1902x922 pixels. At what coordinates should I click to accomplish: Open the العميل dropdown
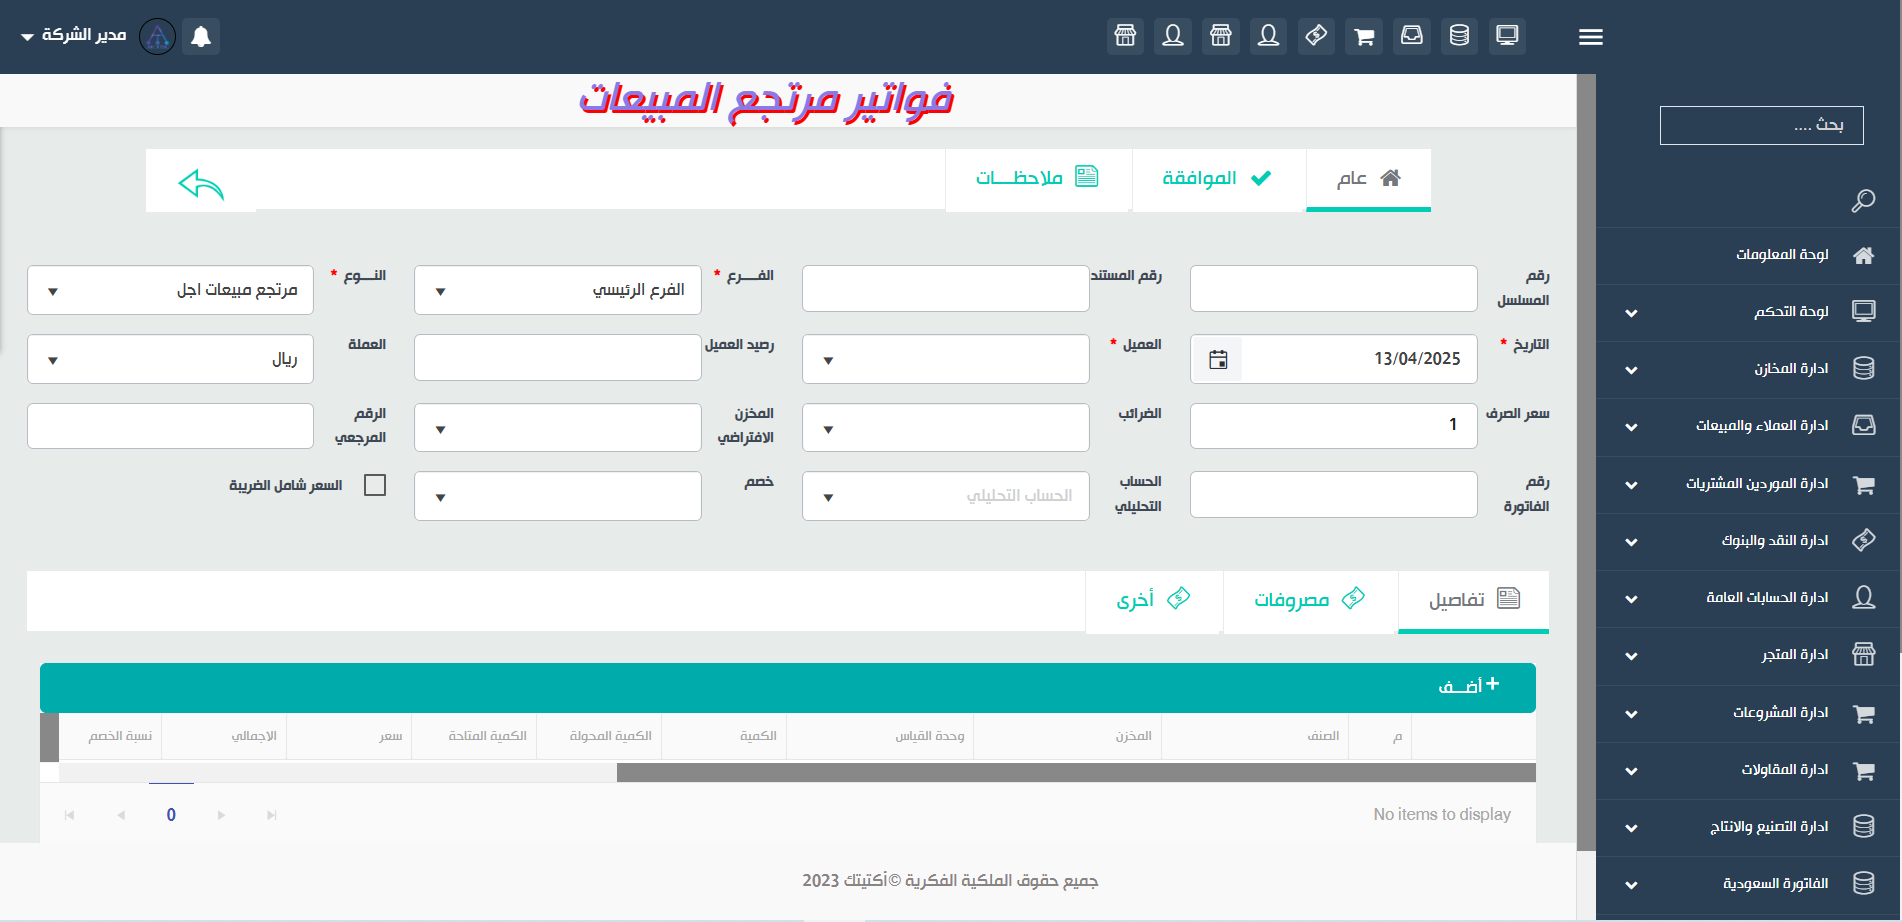tap(946, 359)
